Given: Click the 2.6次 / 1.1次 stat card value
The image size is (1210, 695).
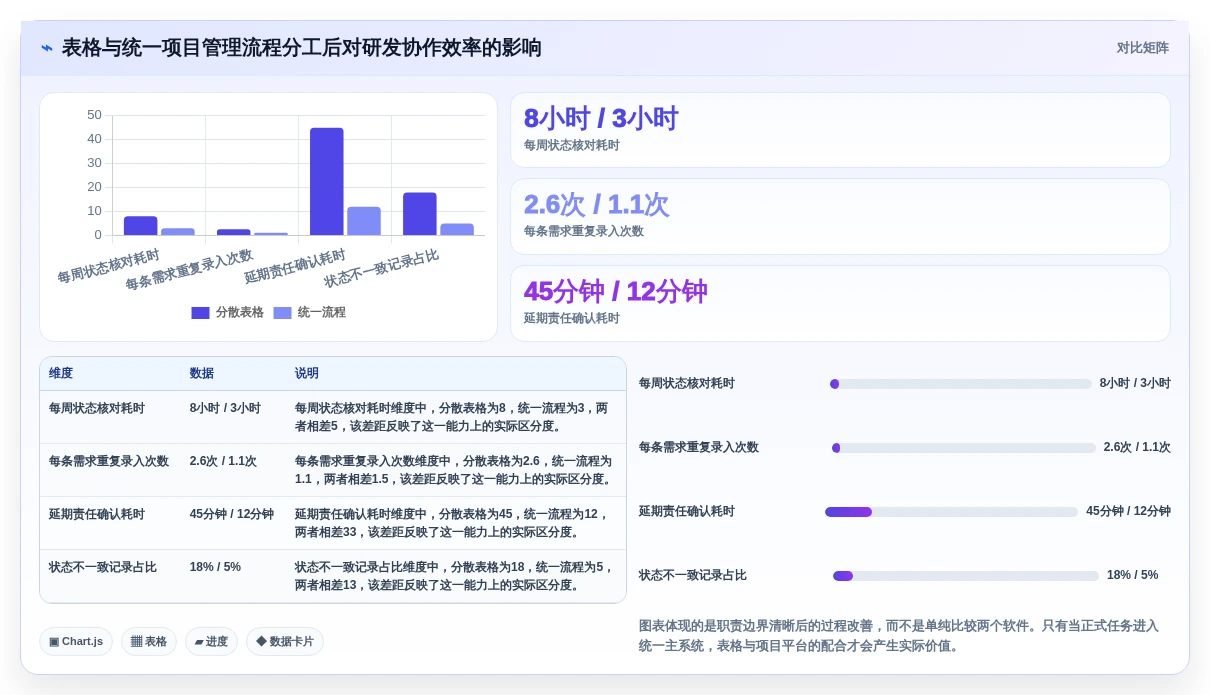Looking at the screenshot, I should click(596, 205).
